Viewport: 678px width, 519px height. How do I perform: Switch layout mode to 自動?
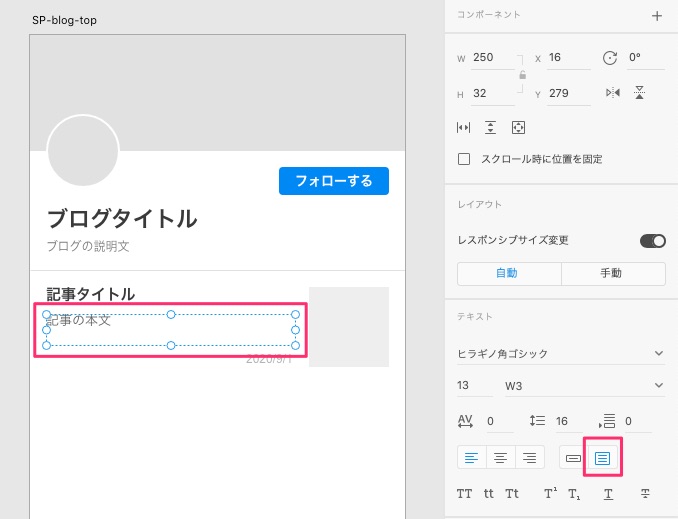click(x=508, y=273)
